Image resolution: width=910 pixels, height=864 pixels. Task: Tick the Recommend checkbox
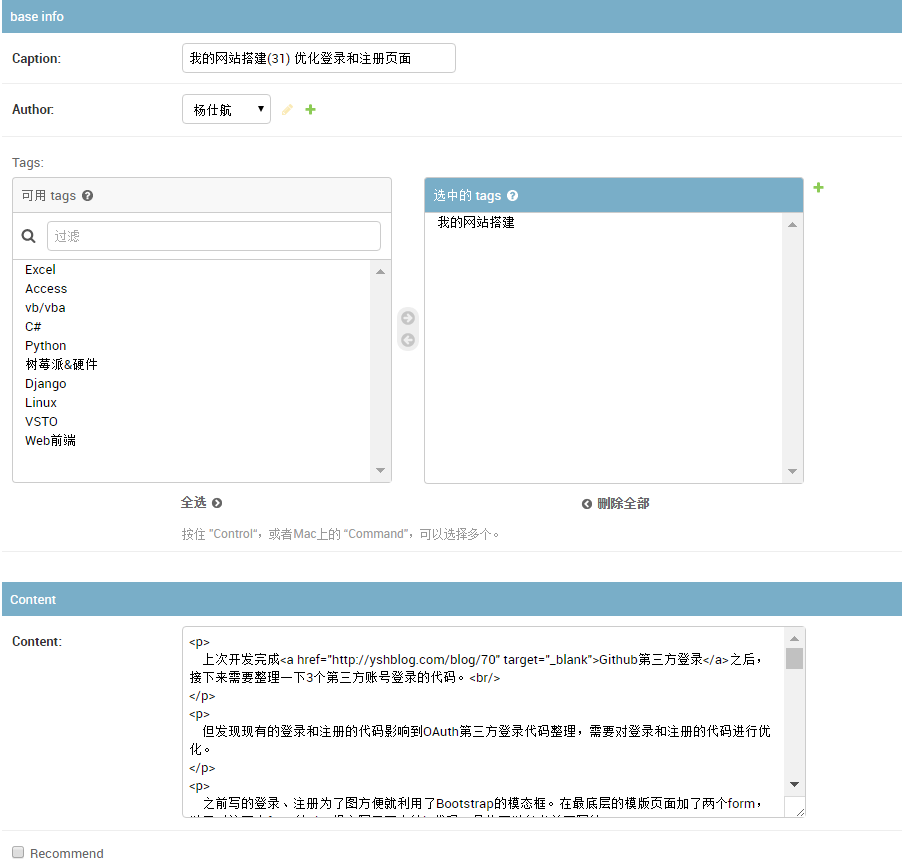point(18,852)
